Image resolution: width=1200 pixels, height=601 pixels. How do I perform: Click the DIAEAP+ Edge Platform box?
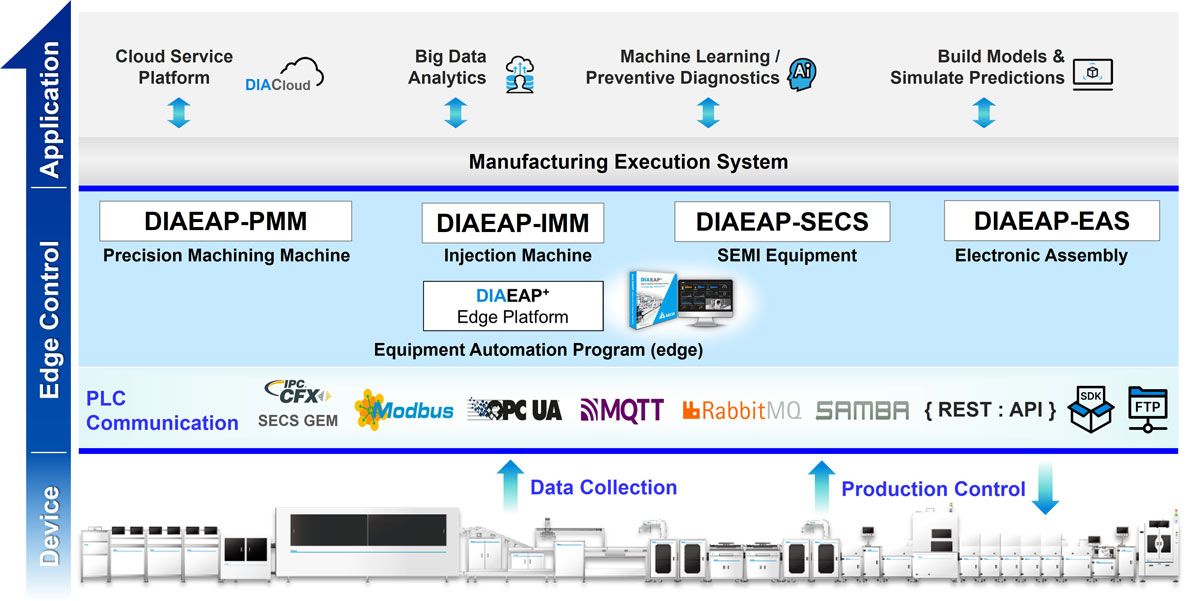[x=513, y=306]
